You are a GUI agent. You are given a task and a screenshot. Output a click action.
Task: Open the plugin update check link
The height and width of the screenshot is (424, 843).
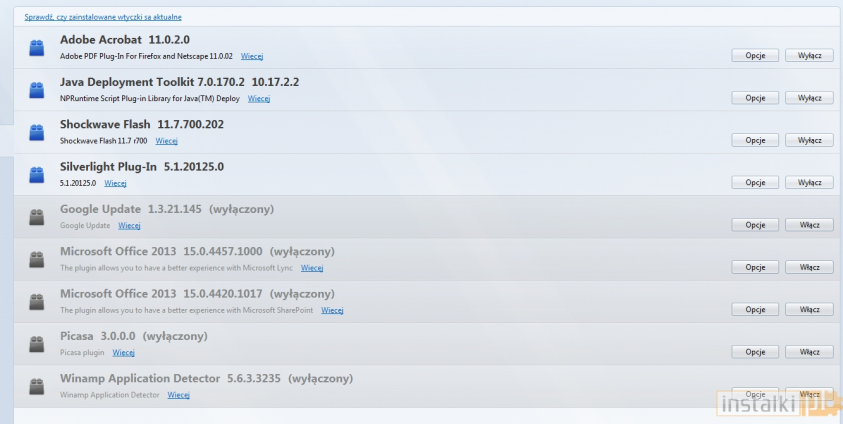pos(103,17)
